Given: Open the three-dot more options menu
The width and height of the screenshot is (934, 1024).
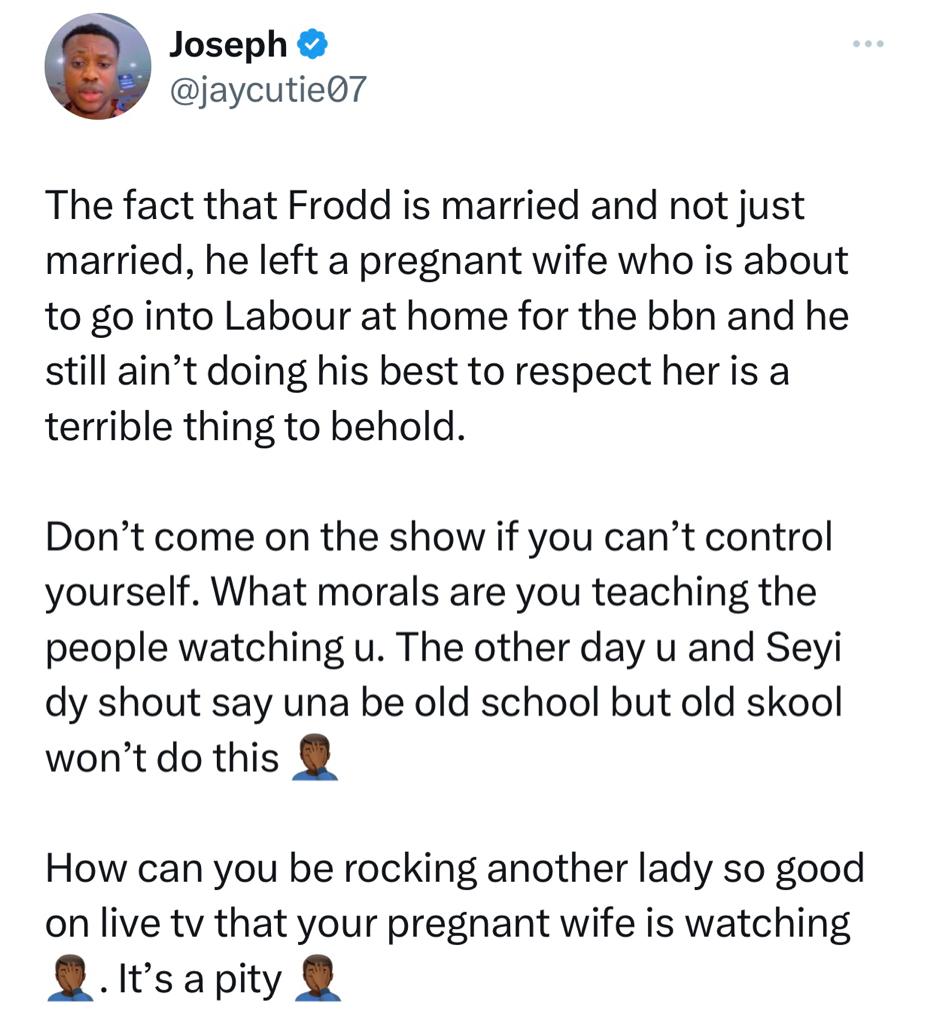Looking at the screenshot, I should click(868, 44).
